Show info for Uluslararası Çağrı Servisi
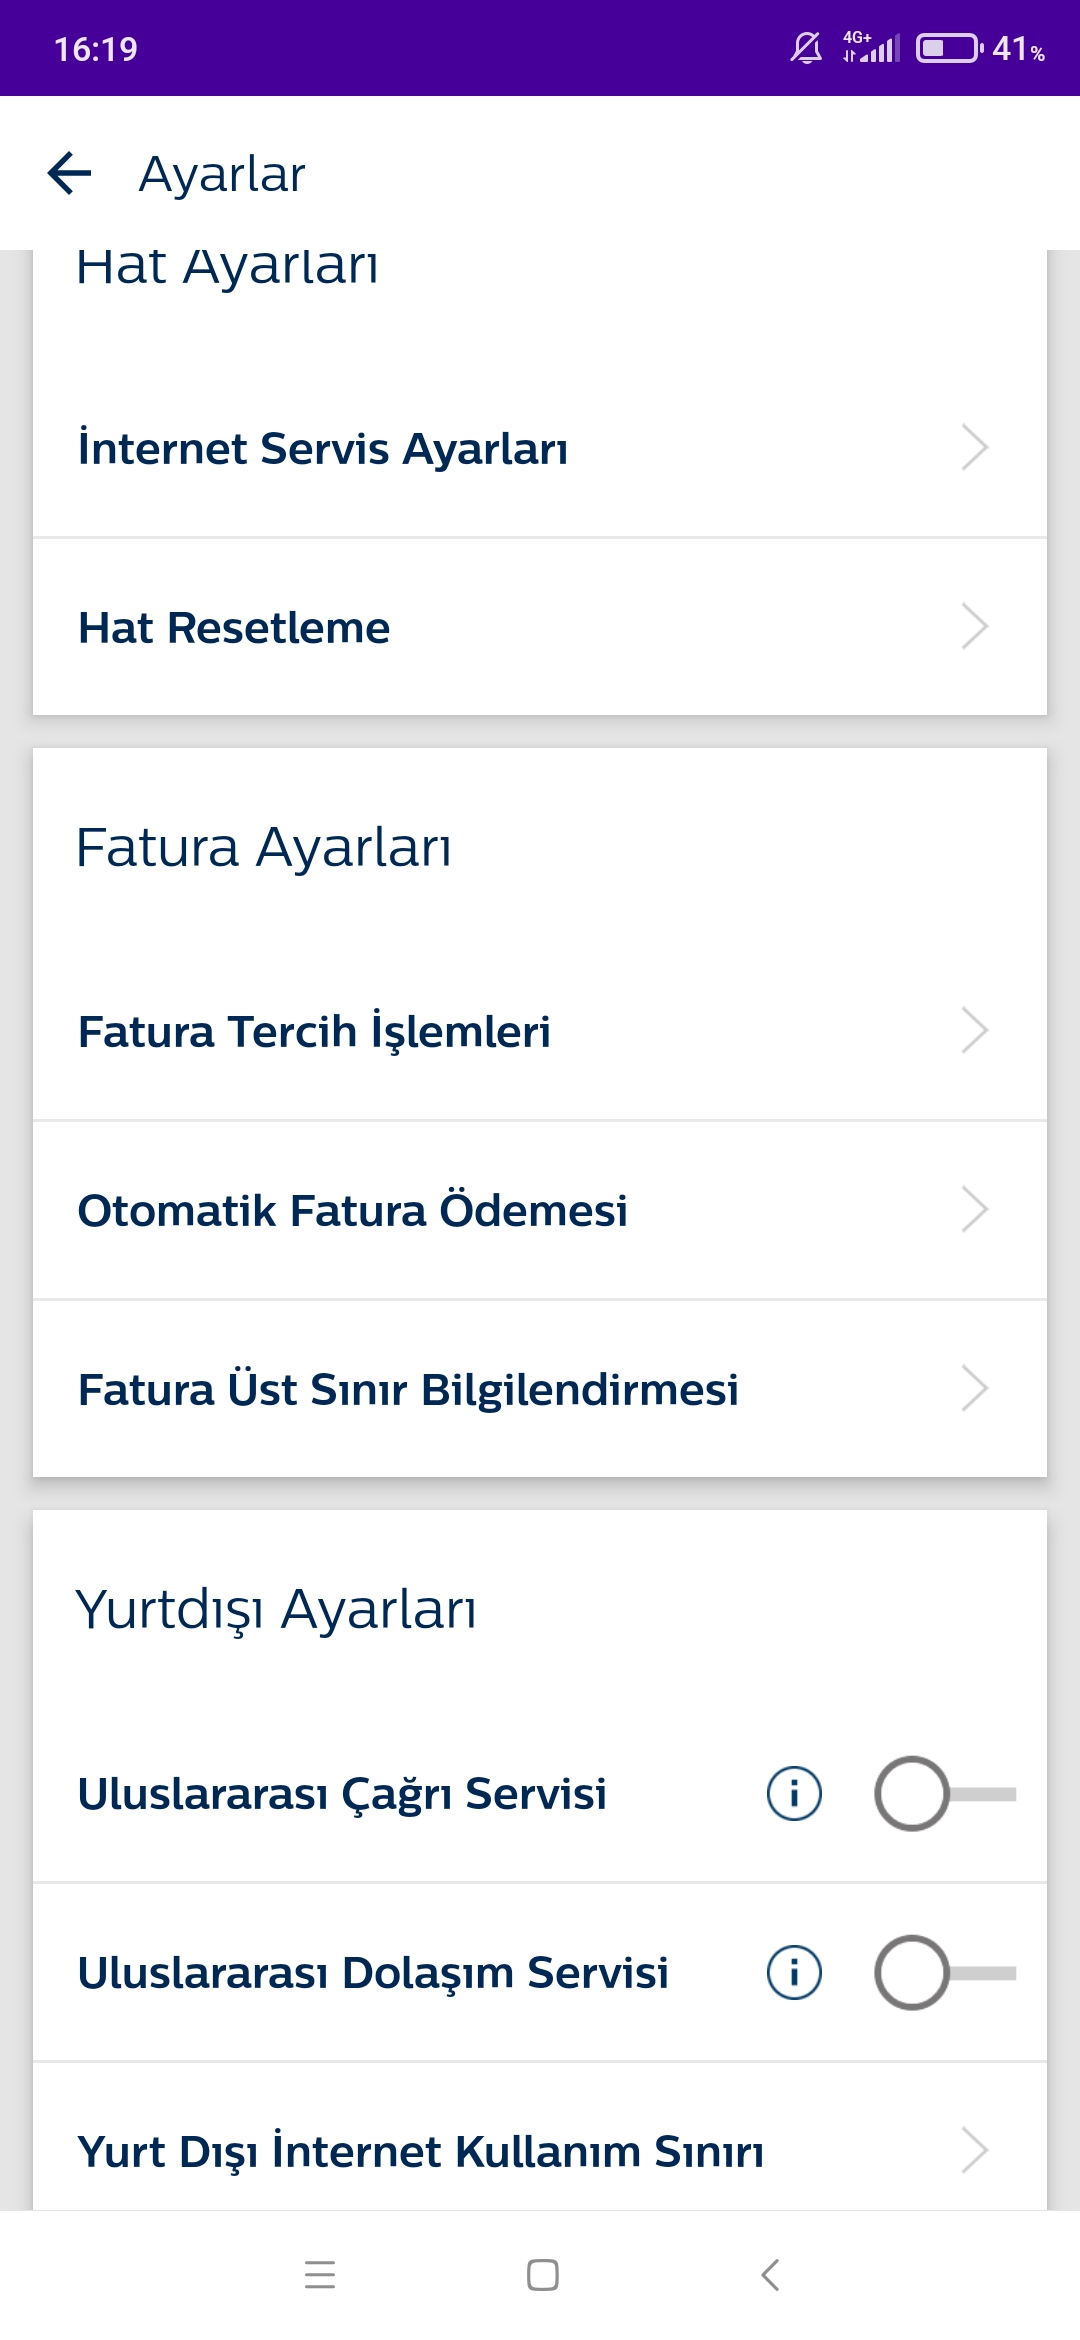 point(794,1793)
